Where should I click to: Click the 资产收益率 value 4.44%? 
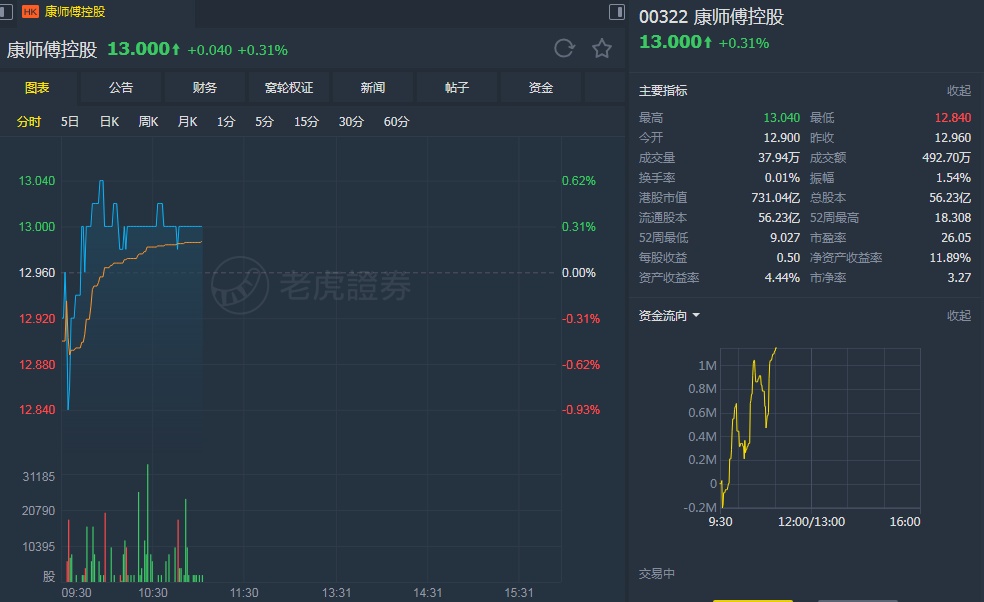tap(782, 277)
